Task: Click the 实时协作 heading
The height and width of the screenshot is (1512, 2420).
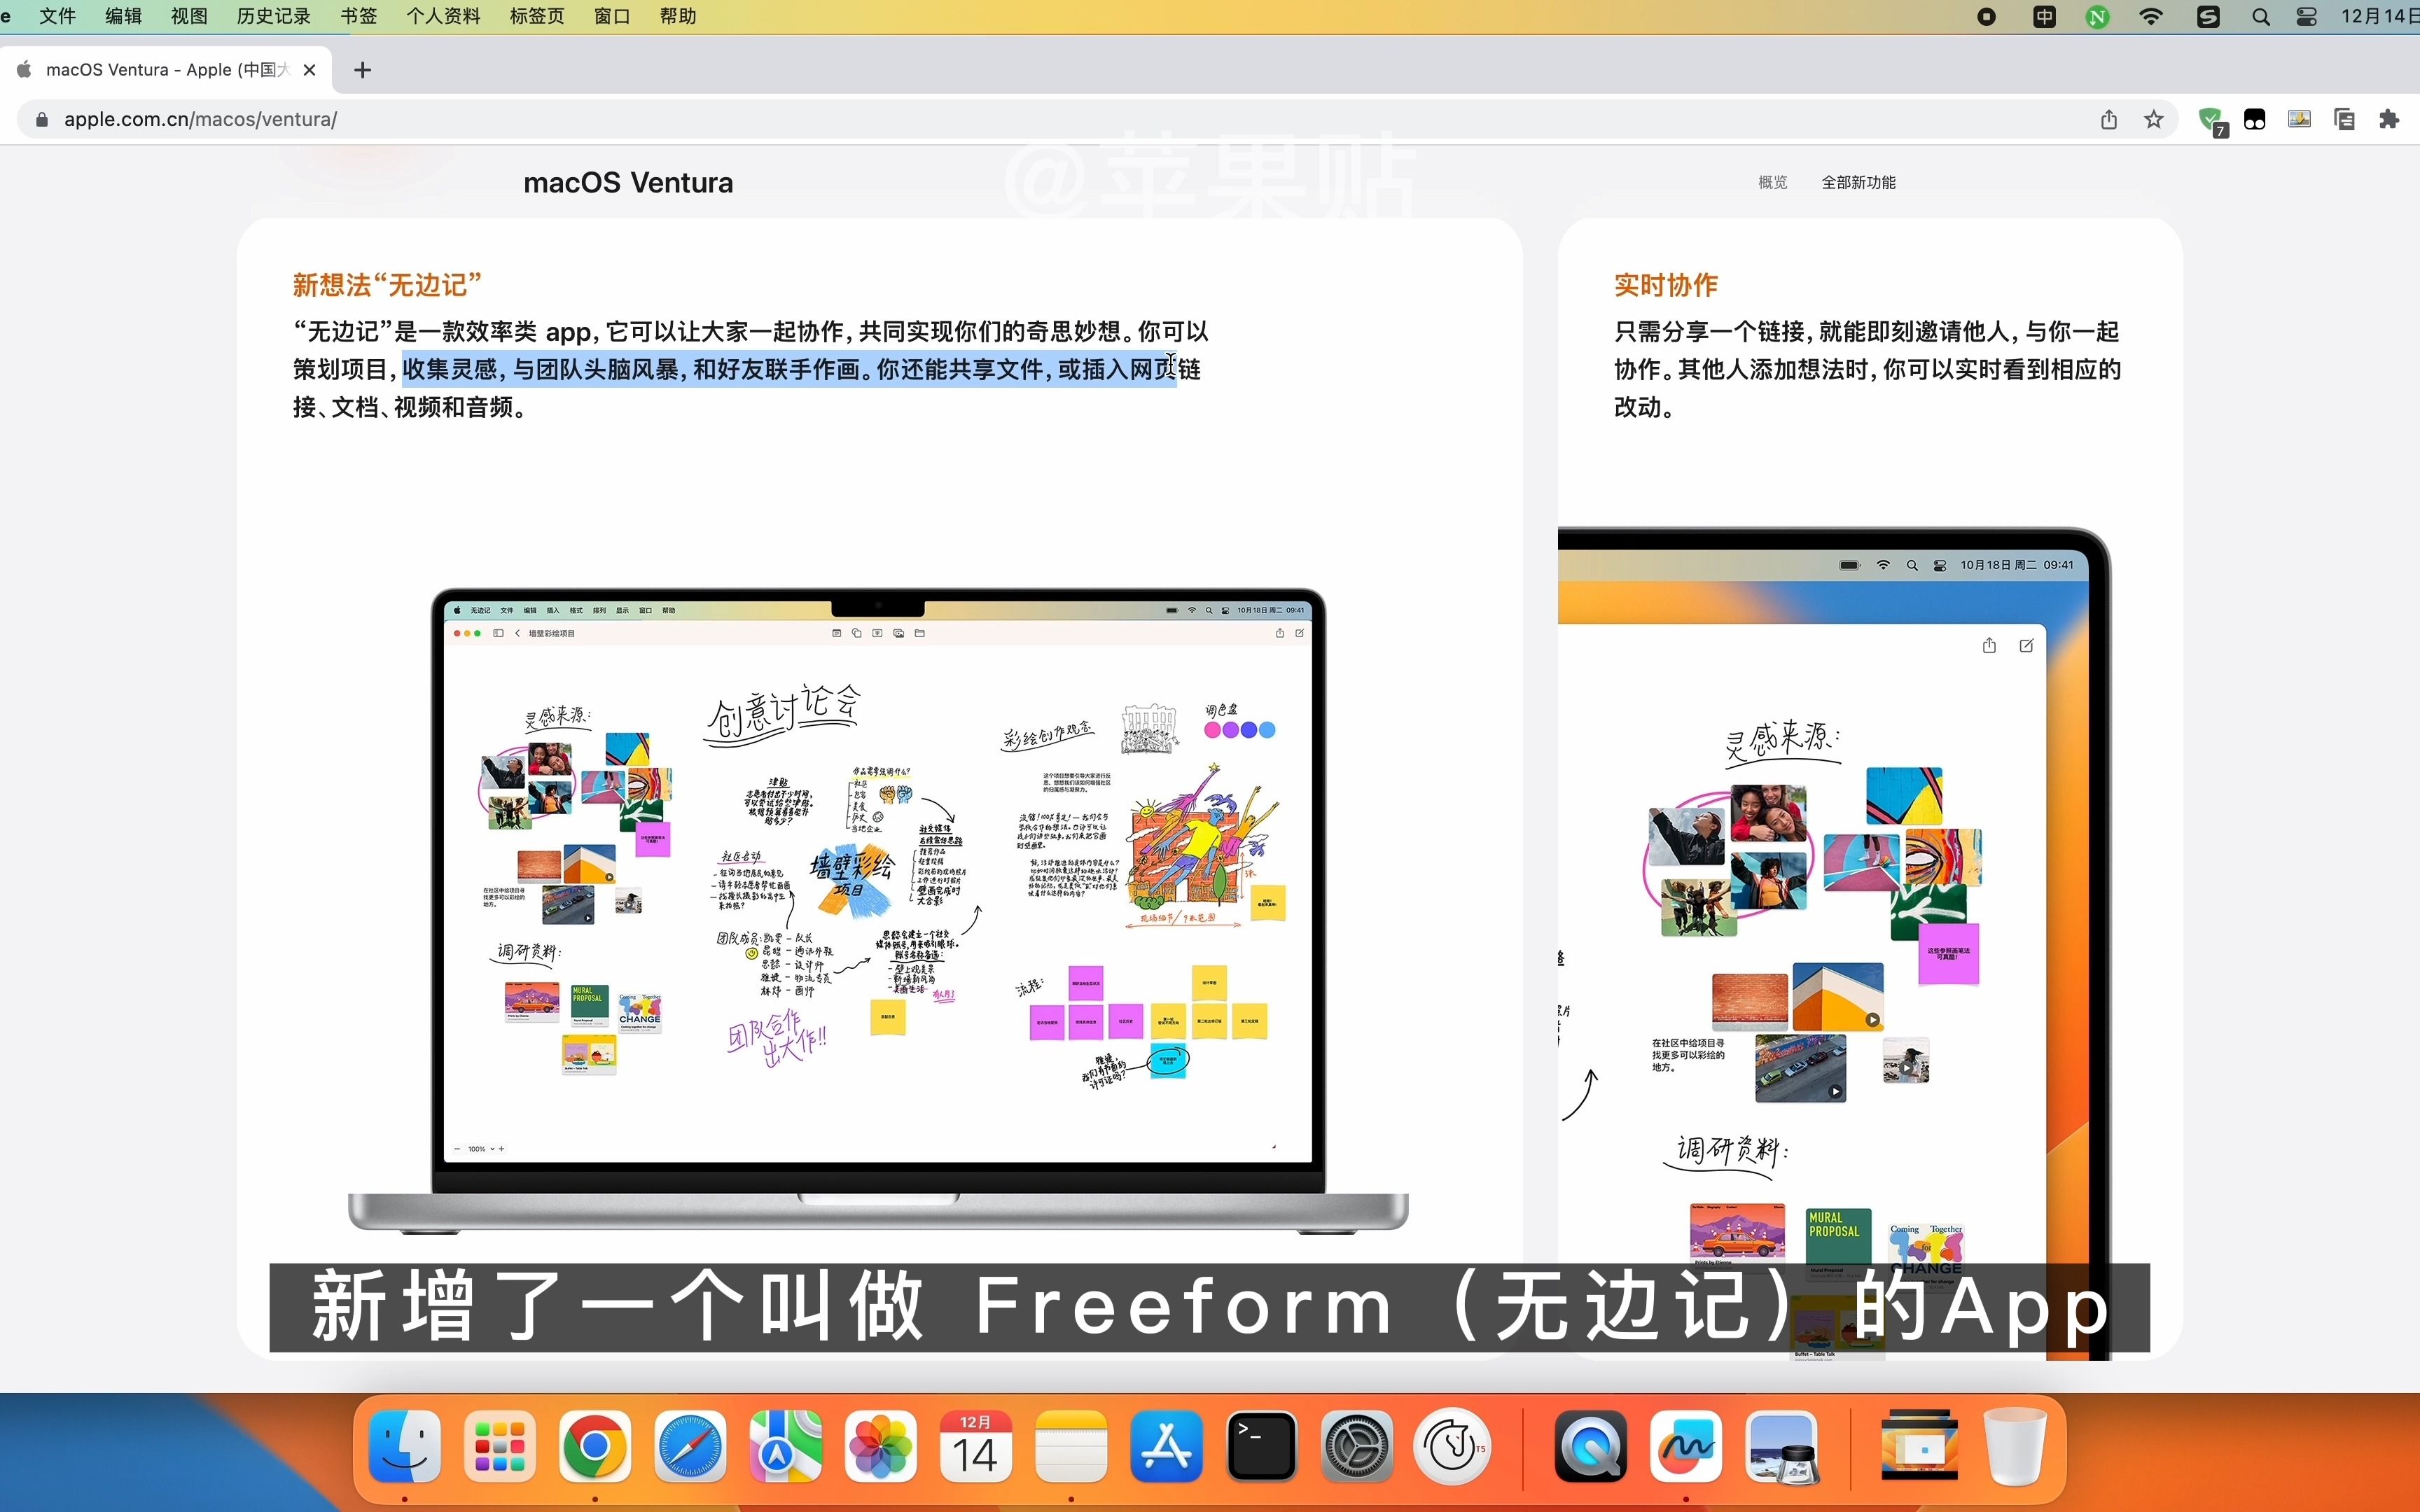Action: coord(1666,285)
